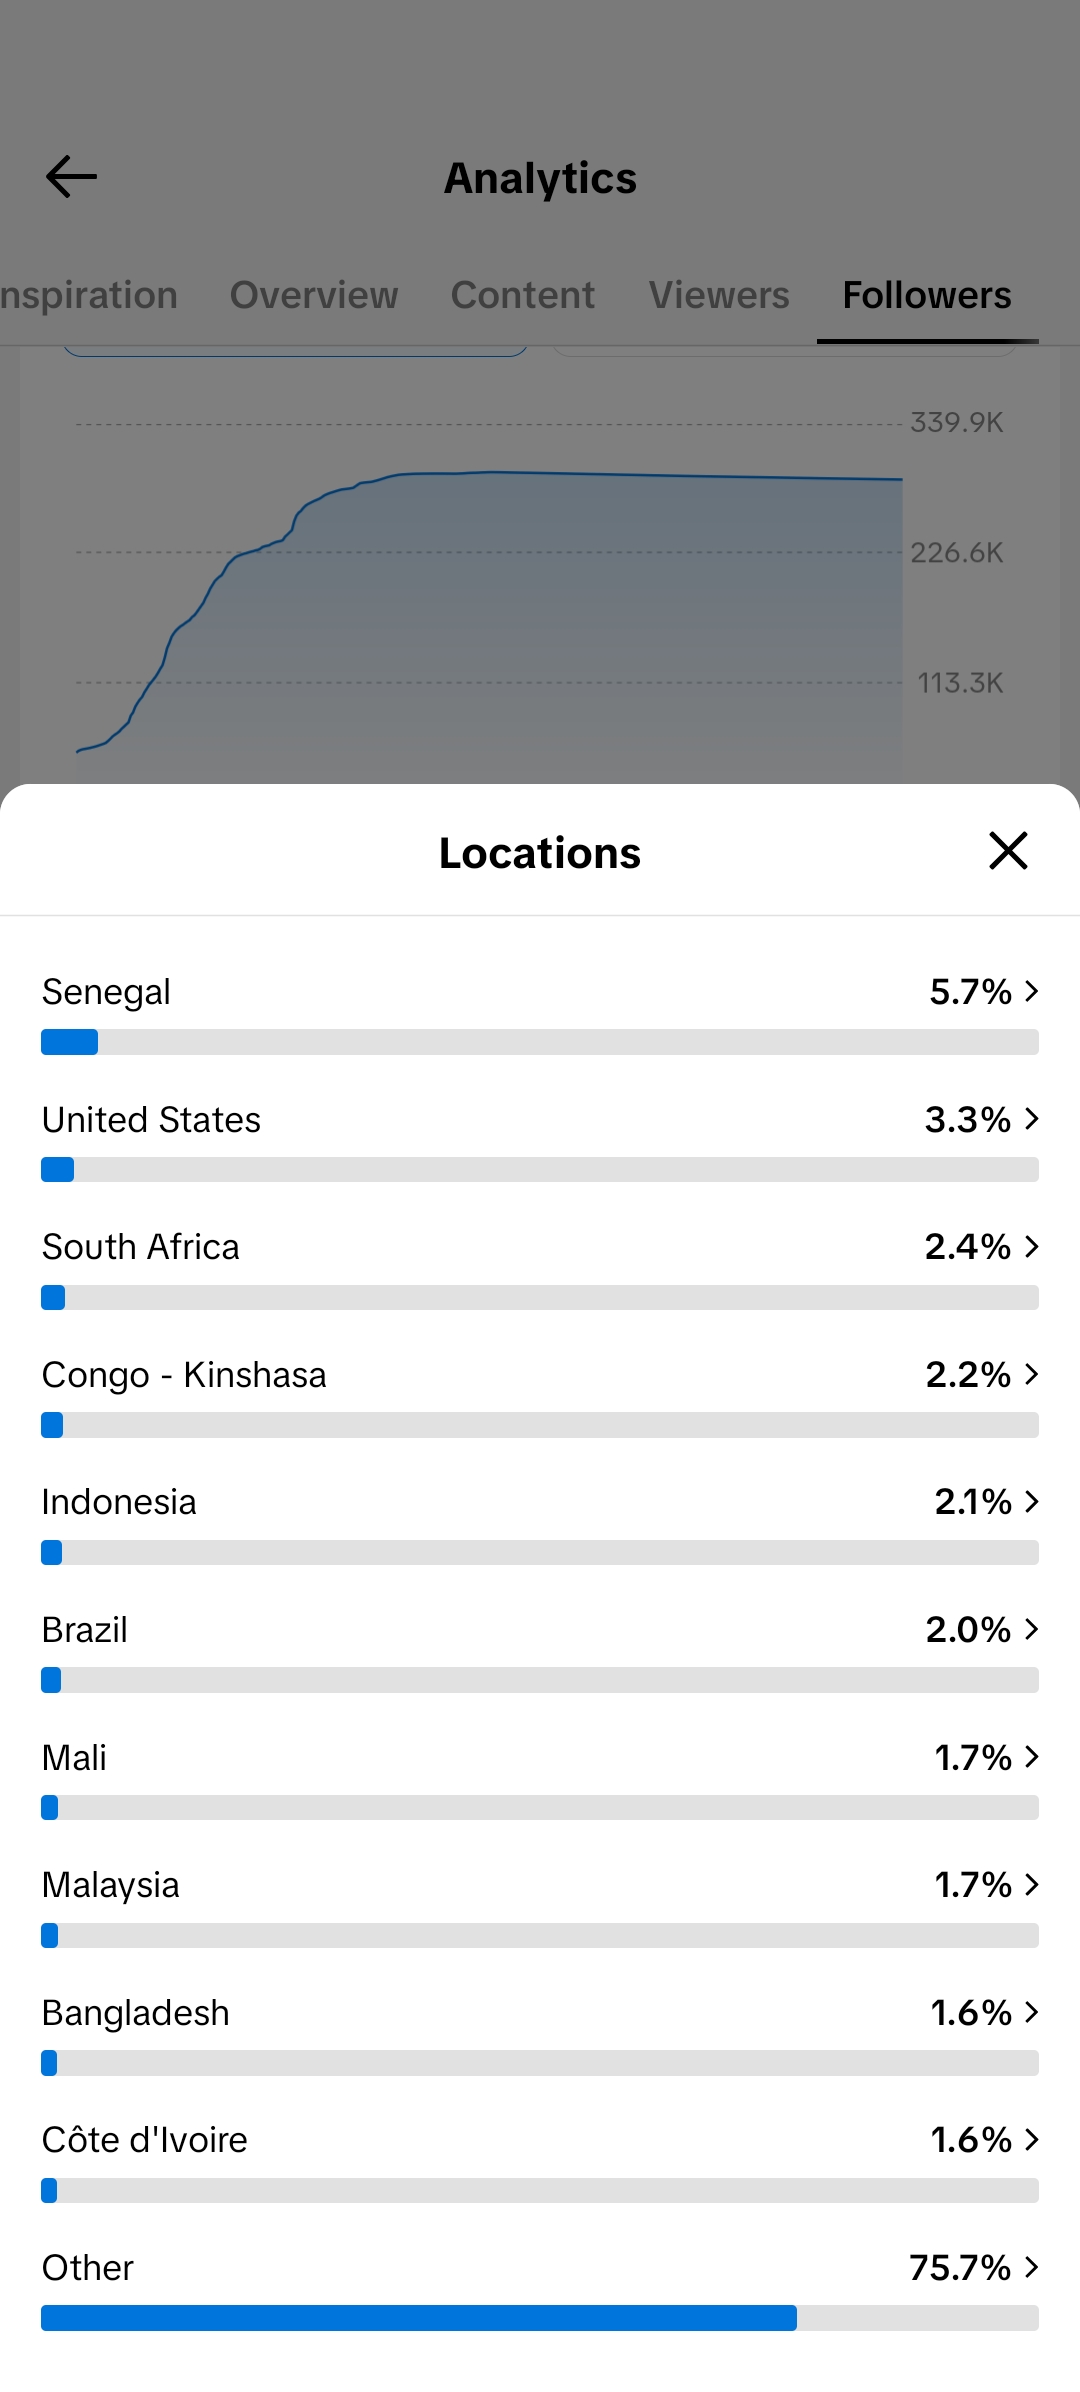The height and width of the screenshot is (2392, 1080).
Task: Click the Other 75.7% progress bar
Action: [540, 2318]
